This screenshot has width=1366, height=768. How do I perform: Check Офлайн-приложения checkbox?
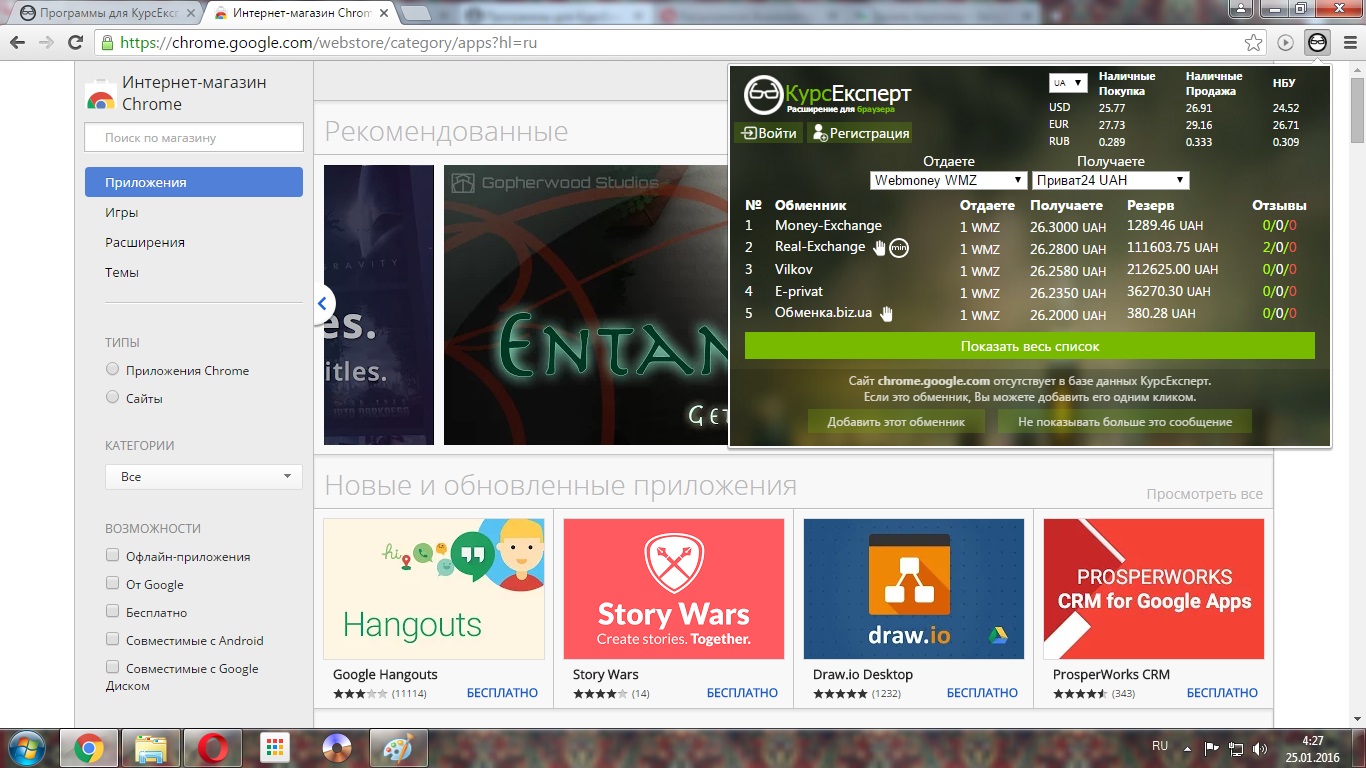[x=113, y=556]
